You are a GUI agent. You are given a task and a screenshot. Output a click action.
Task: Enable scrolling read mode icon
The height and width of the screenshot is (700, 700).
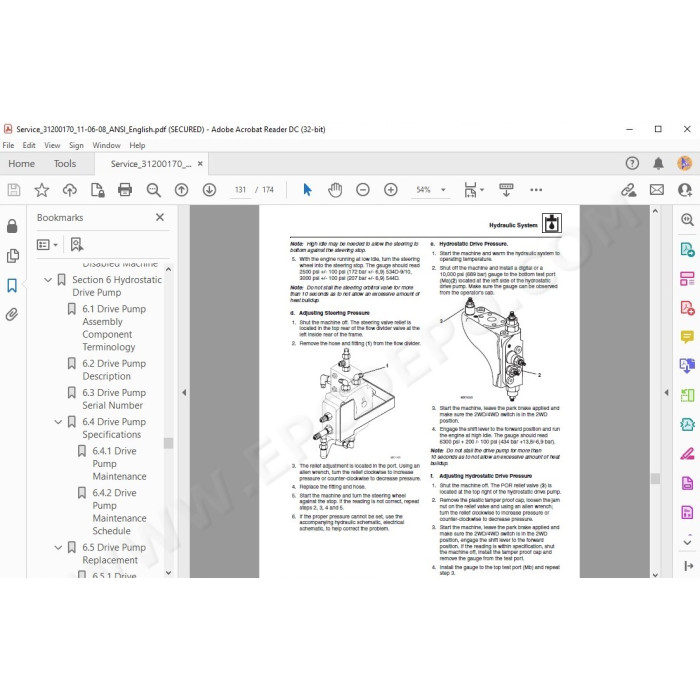point(506,190)
